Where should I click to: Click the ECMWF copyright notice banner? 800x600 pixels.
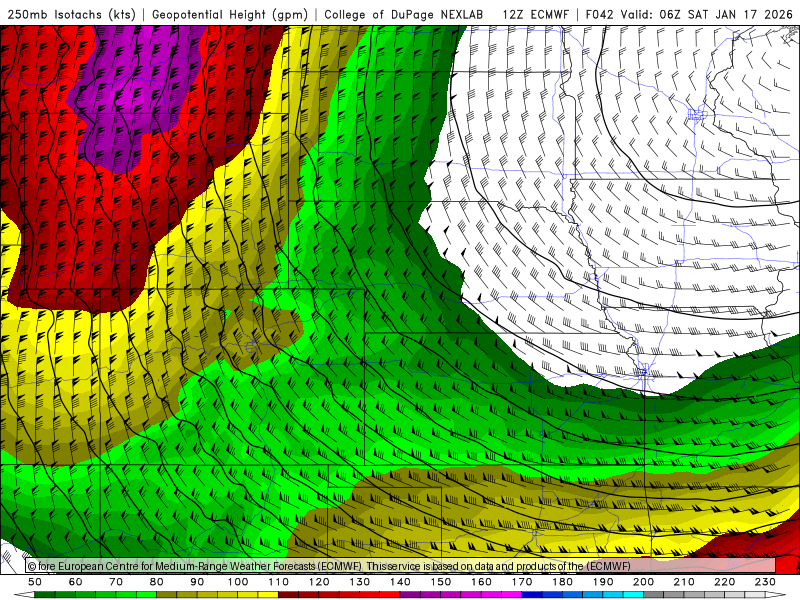click(x=401, y=566)
